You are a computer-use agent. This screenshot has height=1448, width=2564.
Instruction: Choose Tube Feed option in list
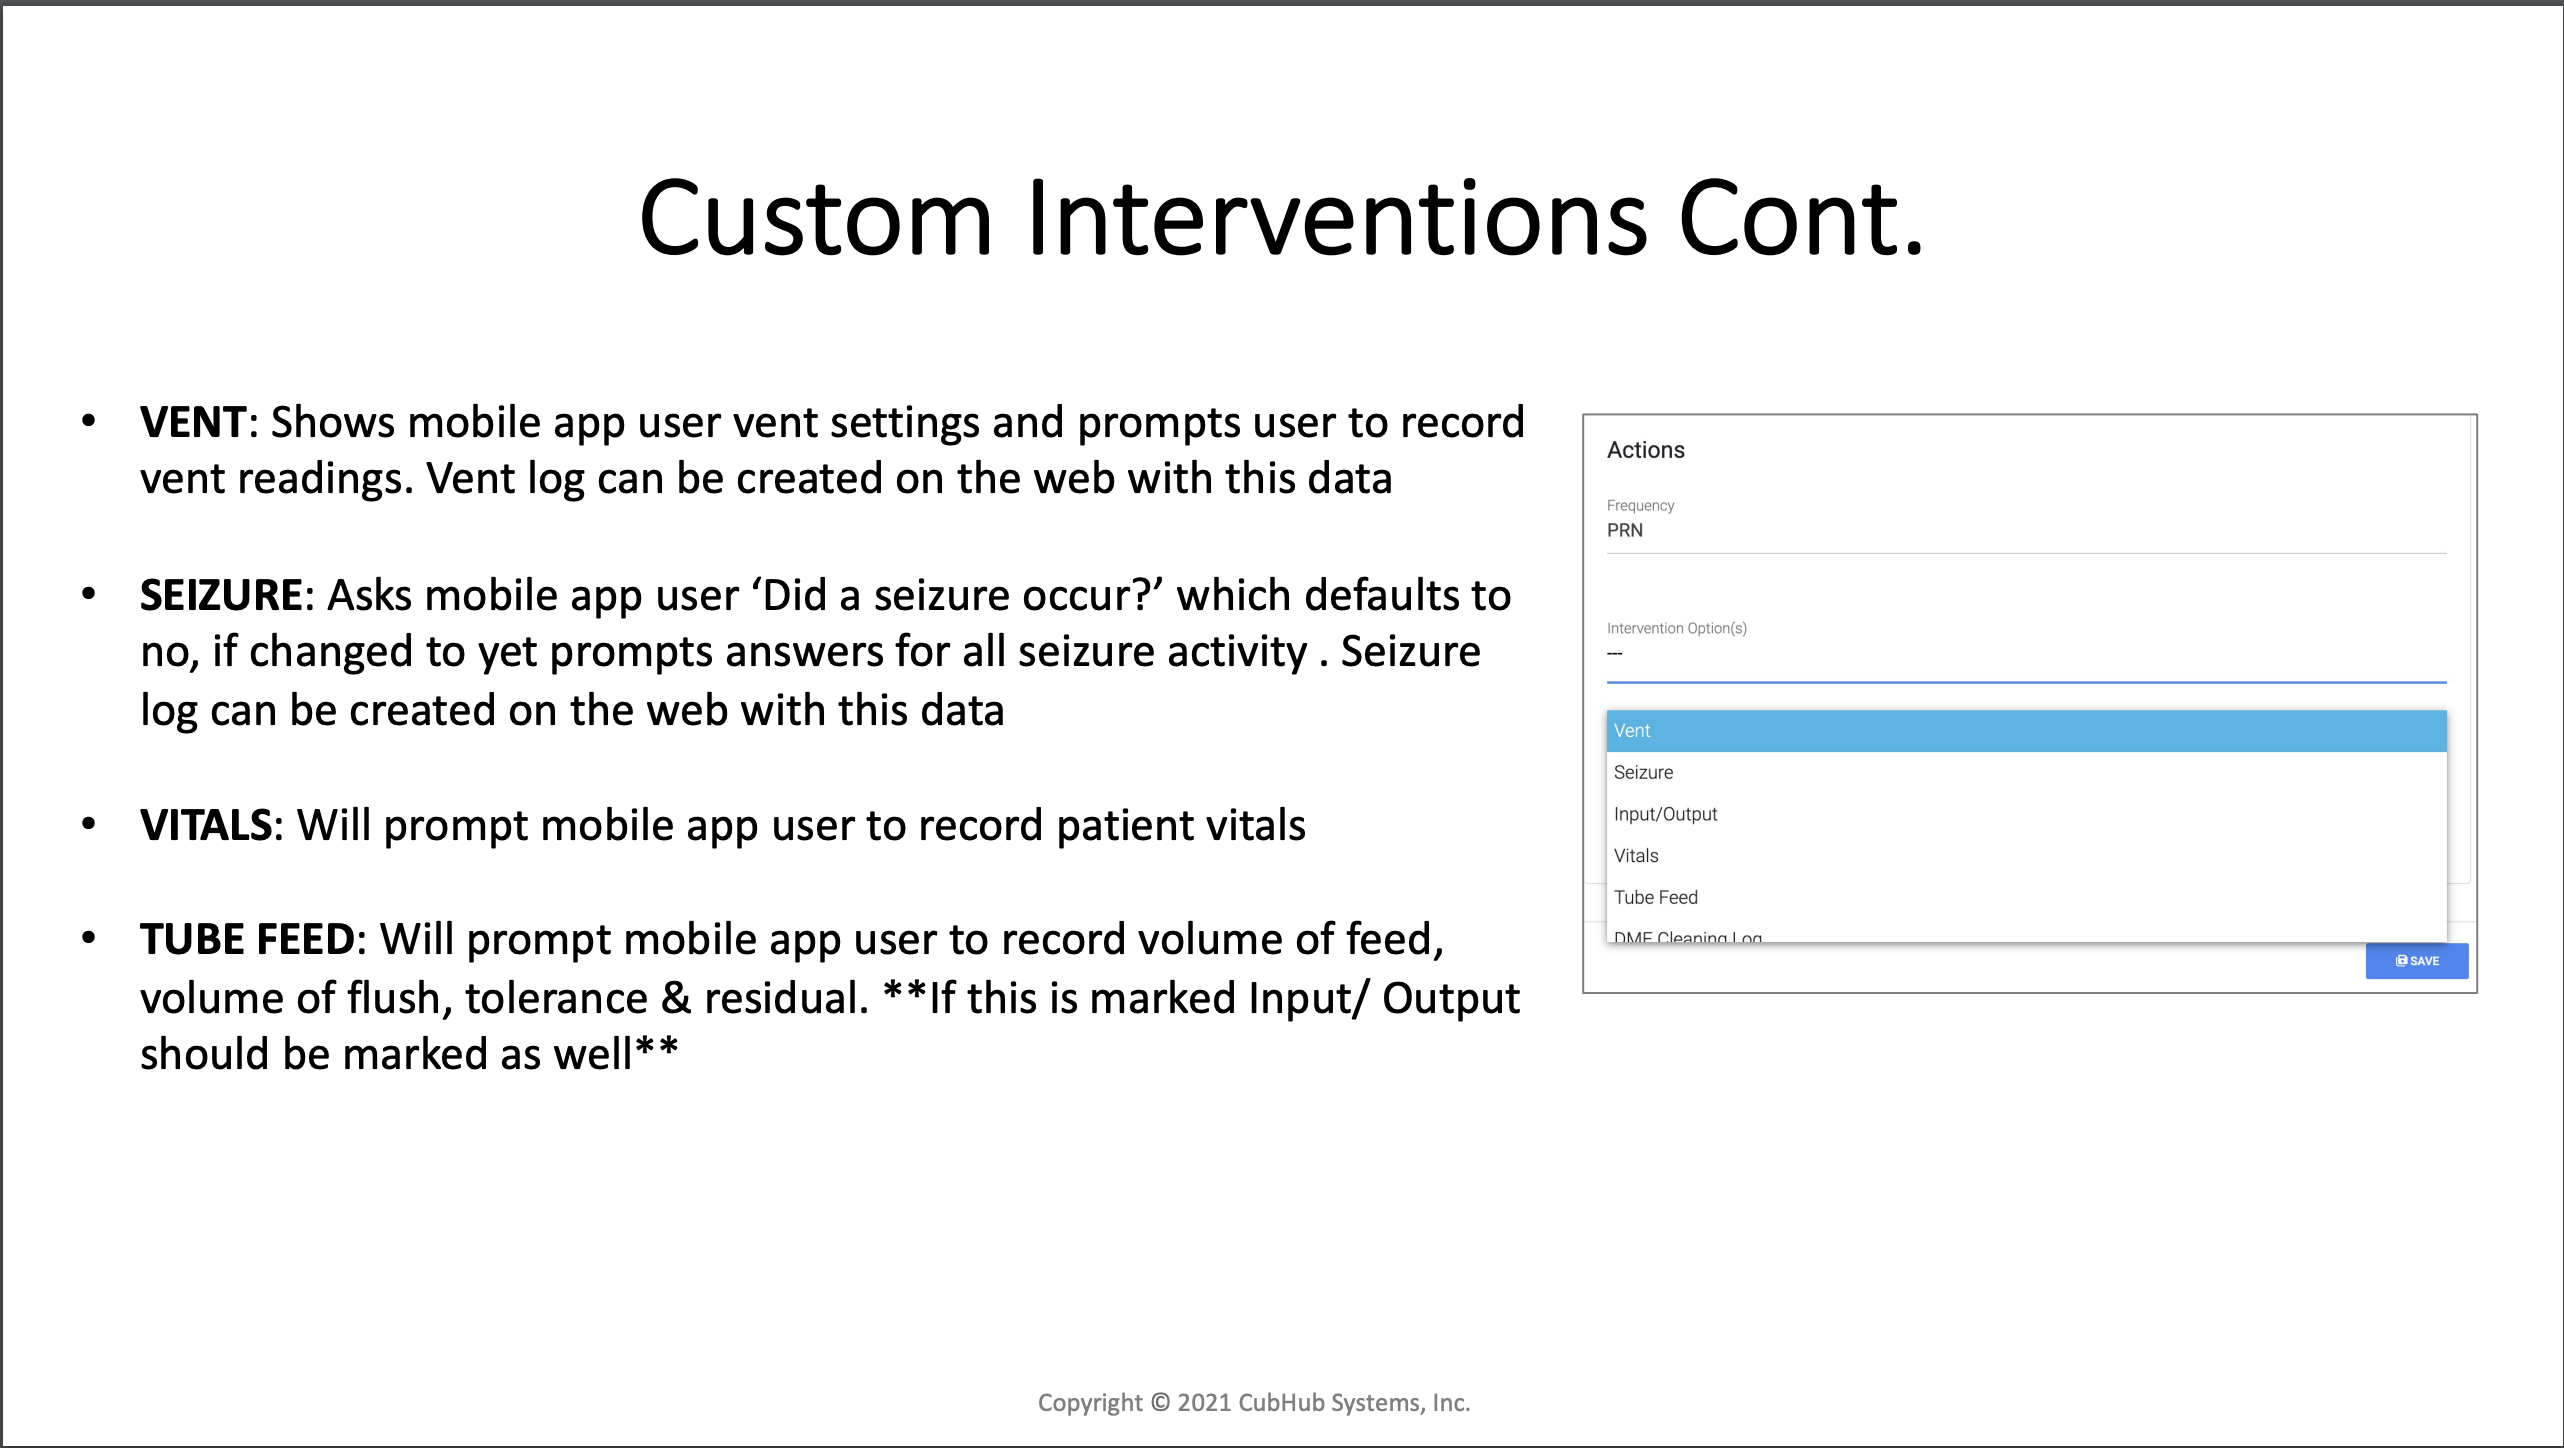click(x=2026, y=897)
